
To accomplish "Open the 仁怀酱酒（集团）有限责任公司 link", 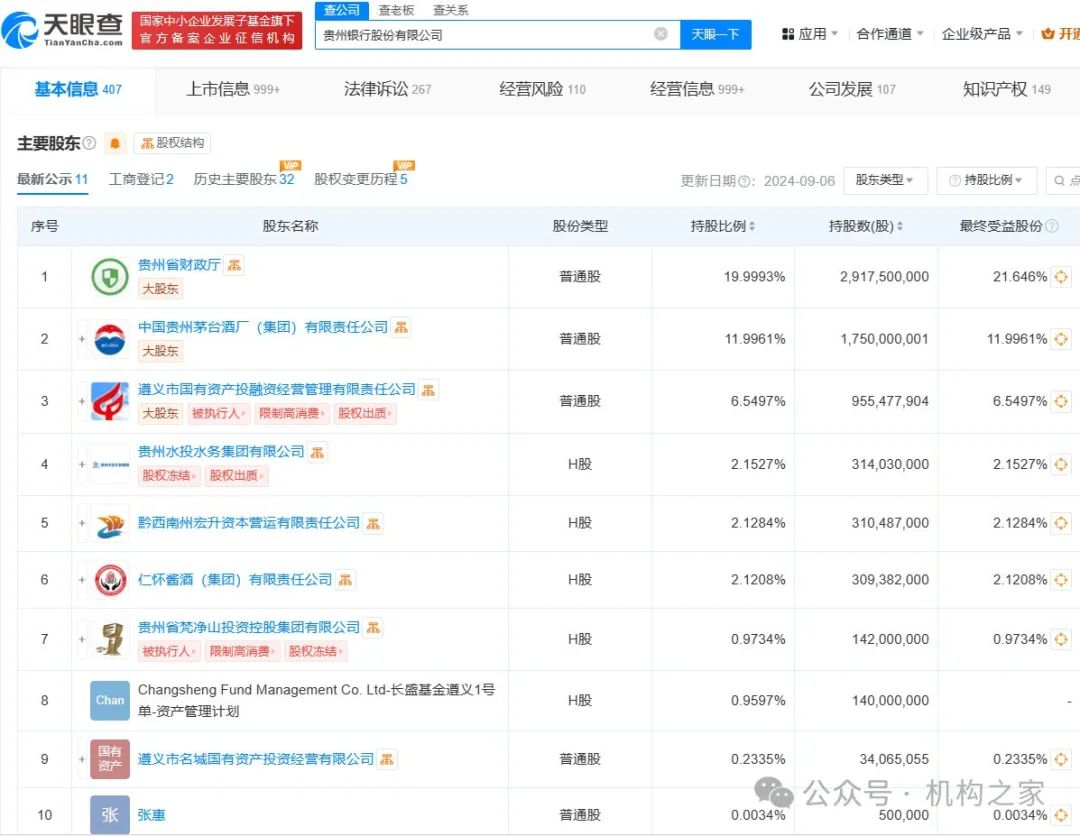I will pos(235,580).
